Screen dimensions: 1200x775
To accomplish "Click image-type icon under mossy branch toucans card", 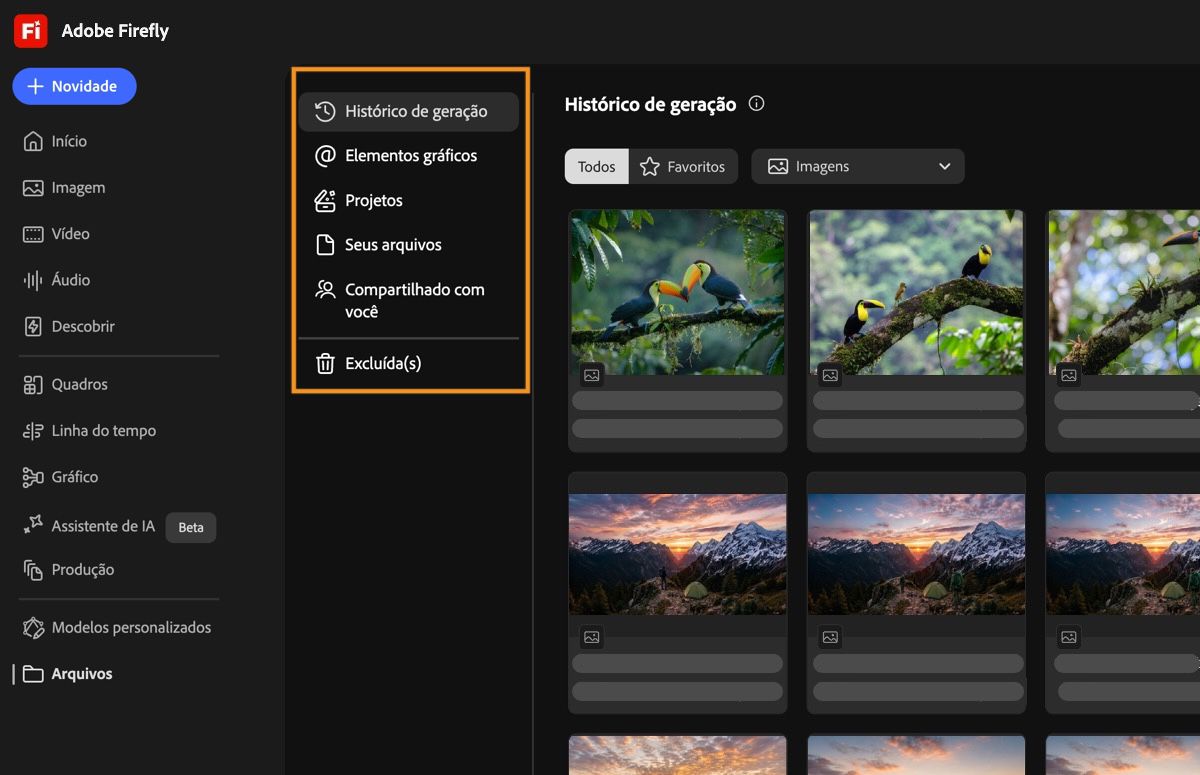I will tap(830, 376).
